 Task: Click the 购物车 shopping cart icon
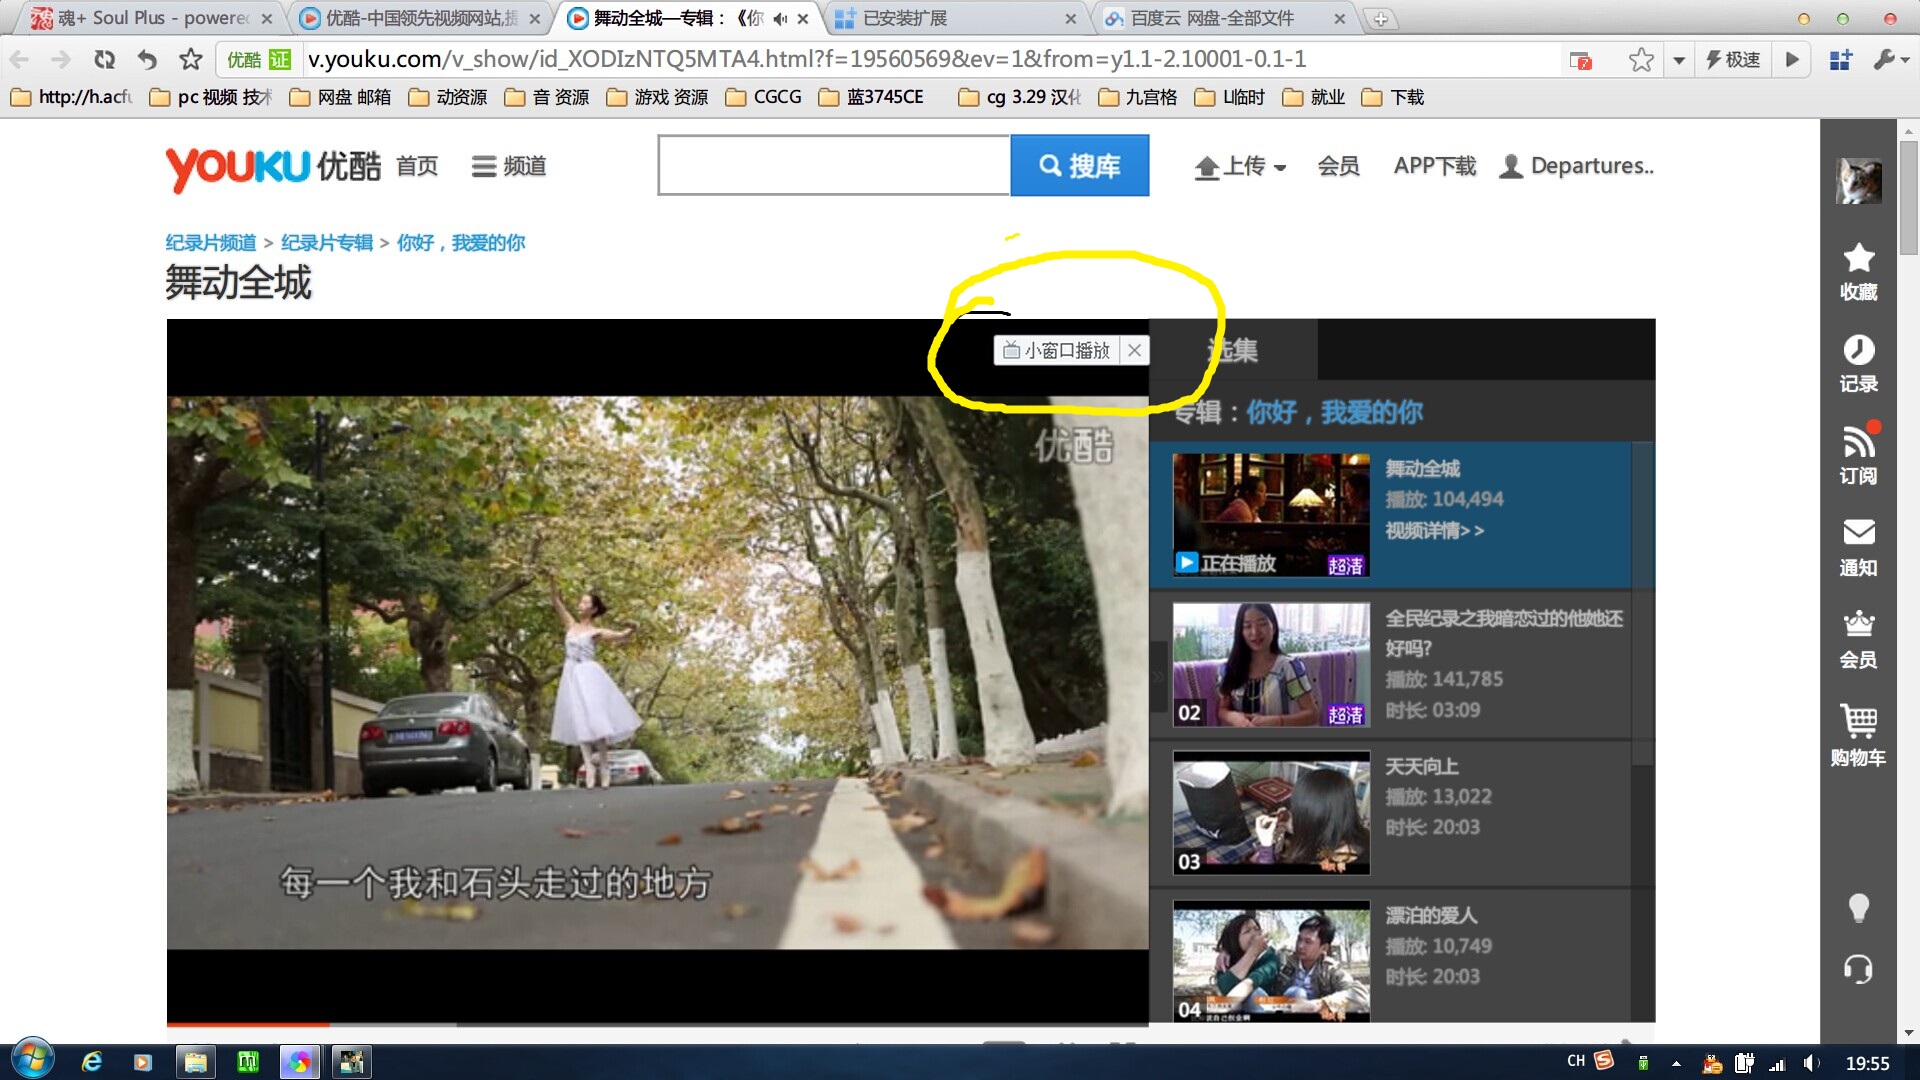click(x=1858, y=722)
